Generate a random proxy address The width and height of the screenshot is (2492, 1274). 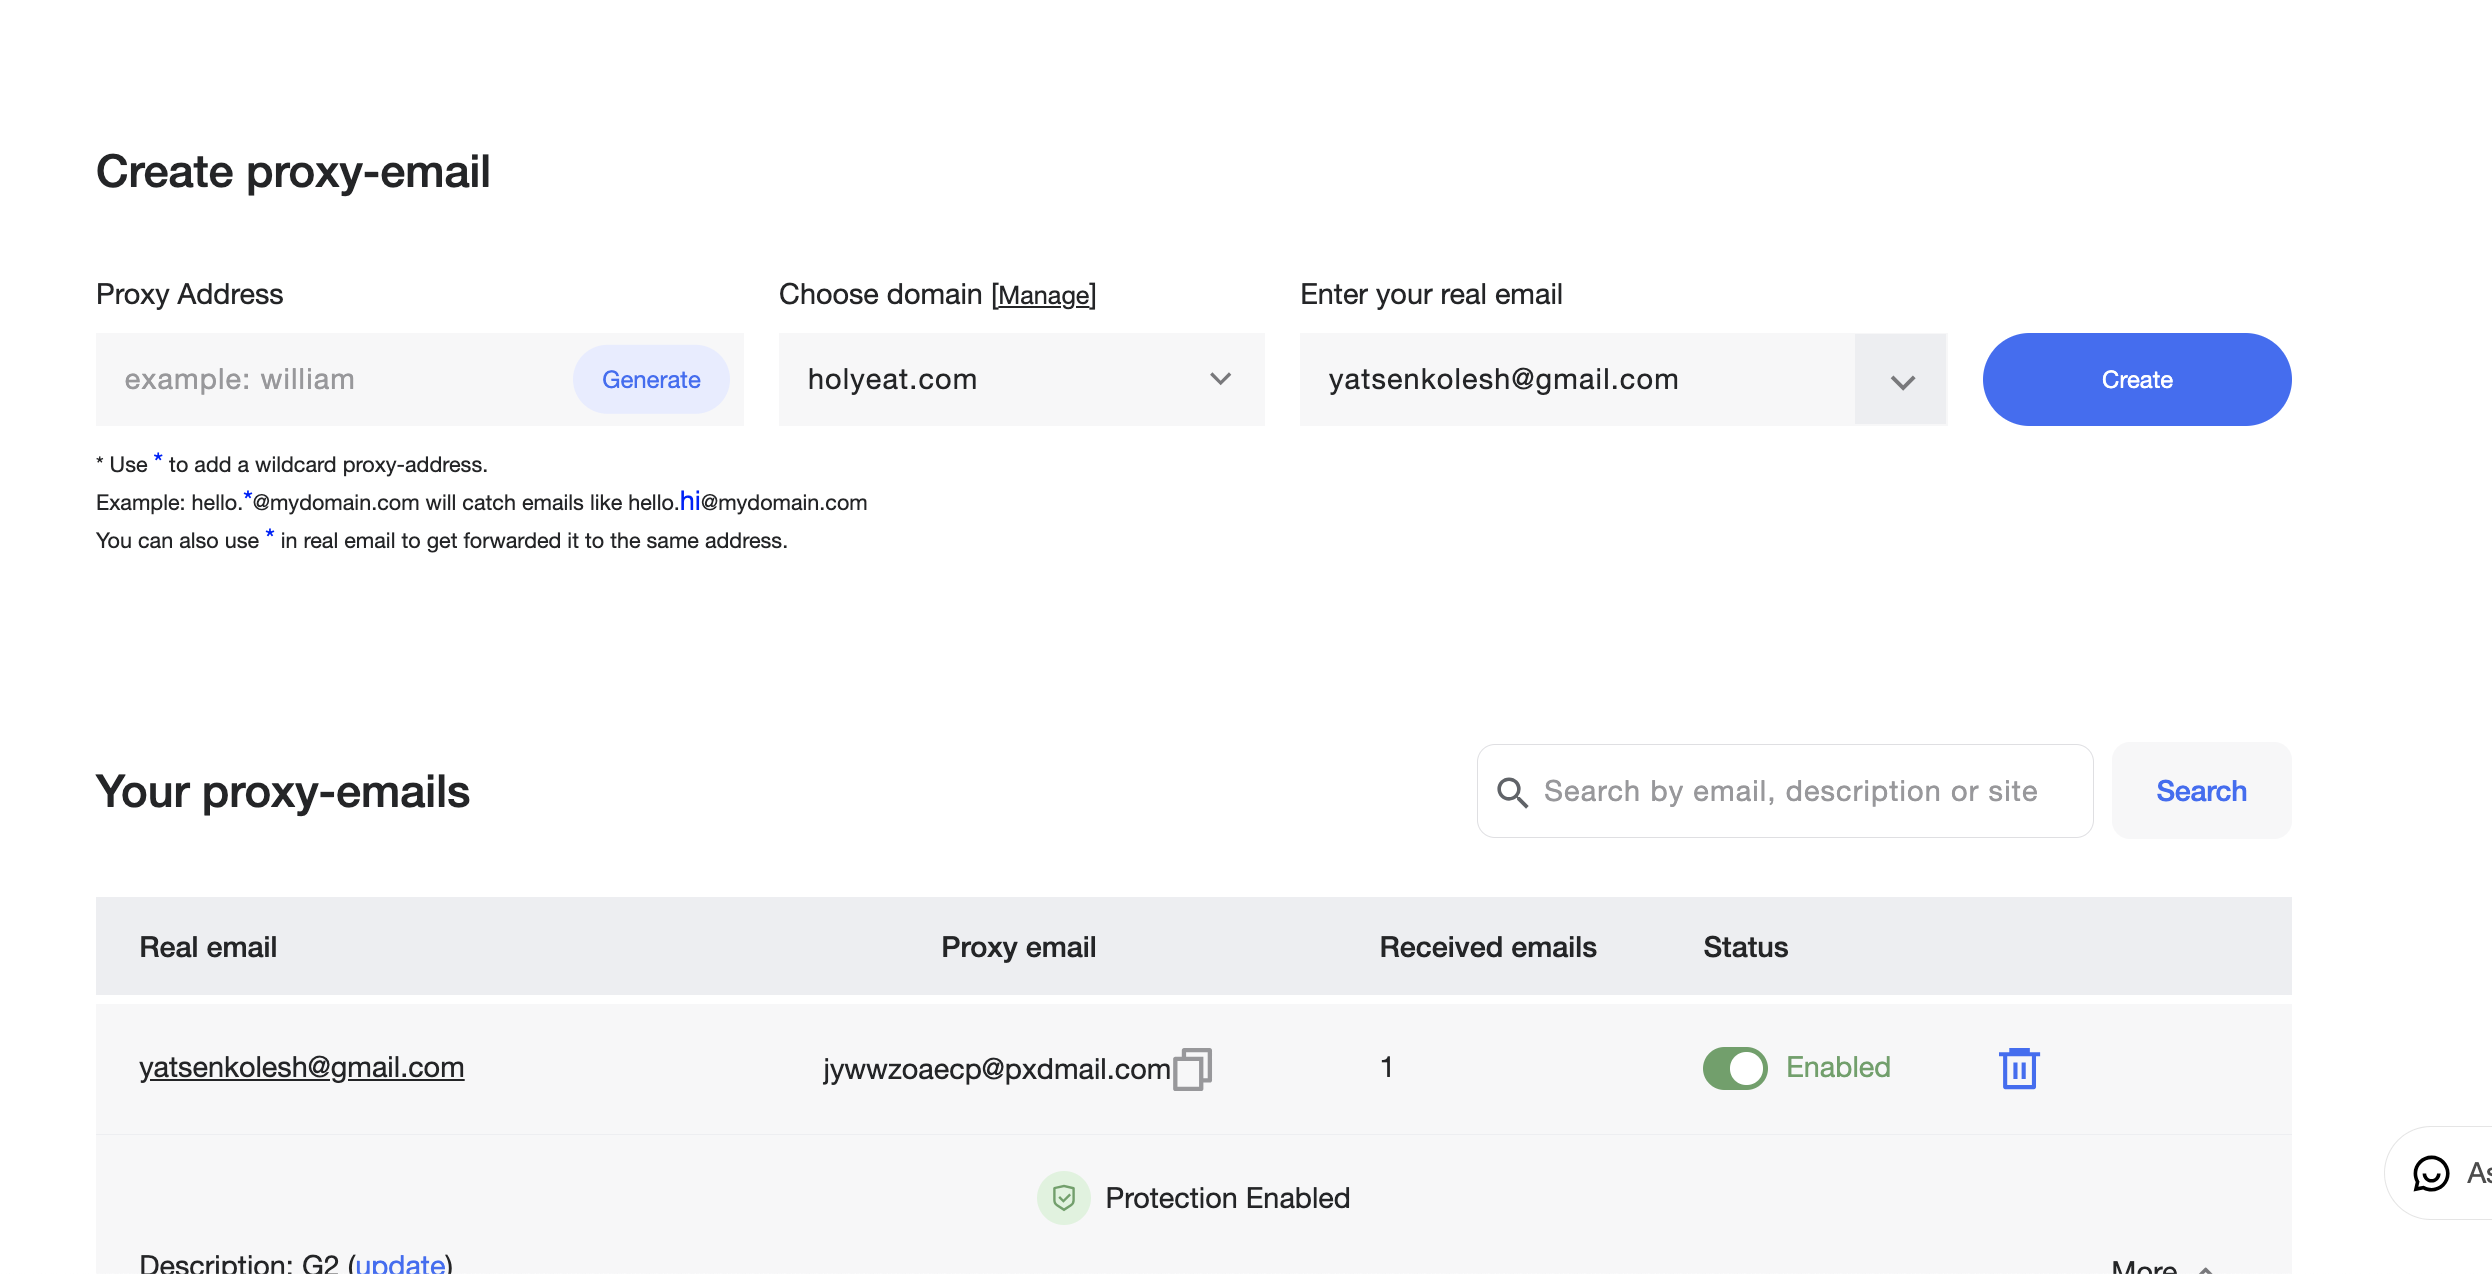tap(651, 379)
